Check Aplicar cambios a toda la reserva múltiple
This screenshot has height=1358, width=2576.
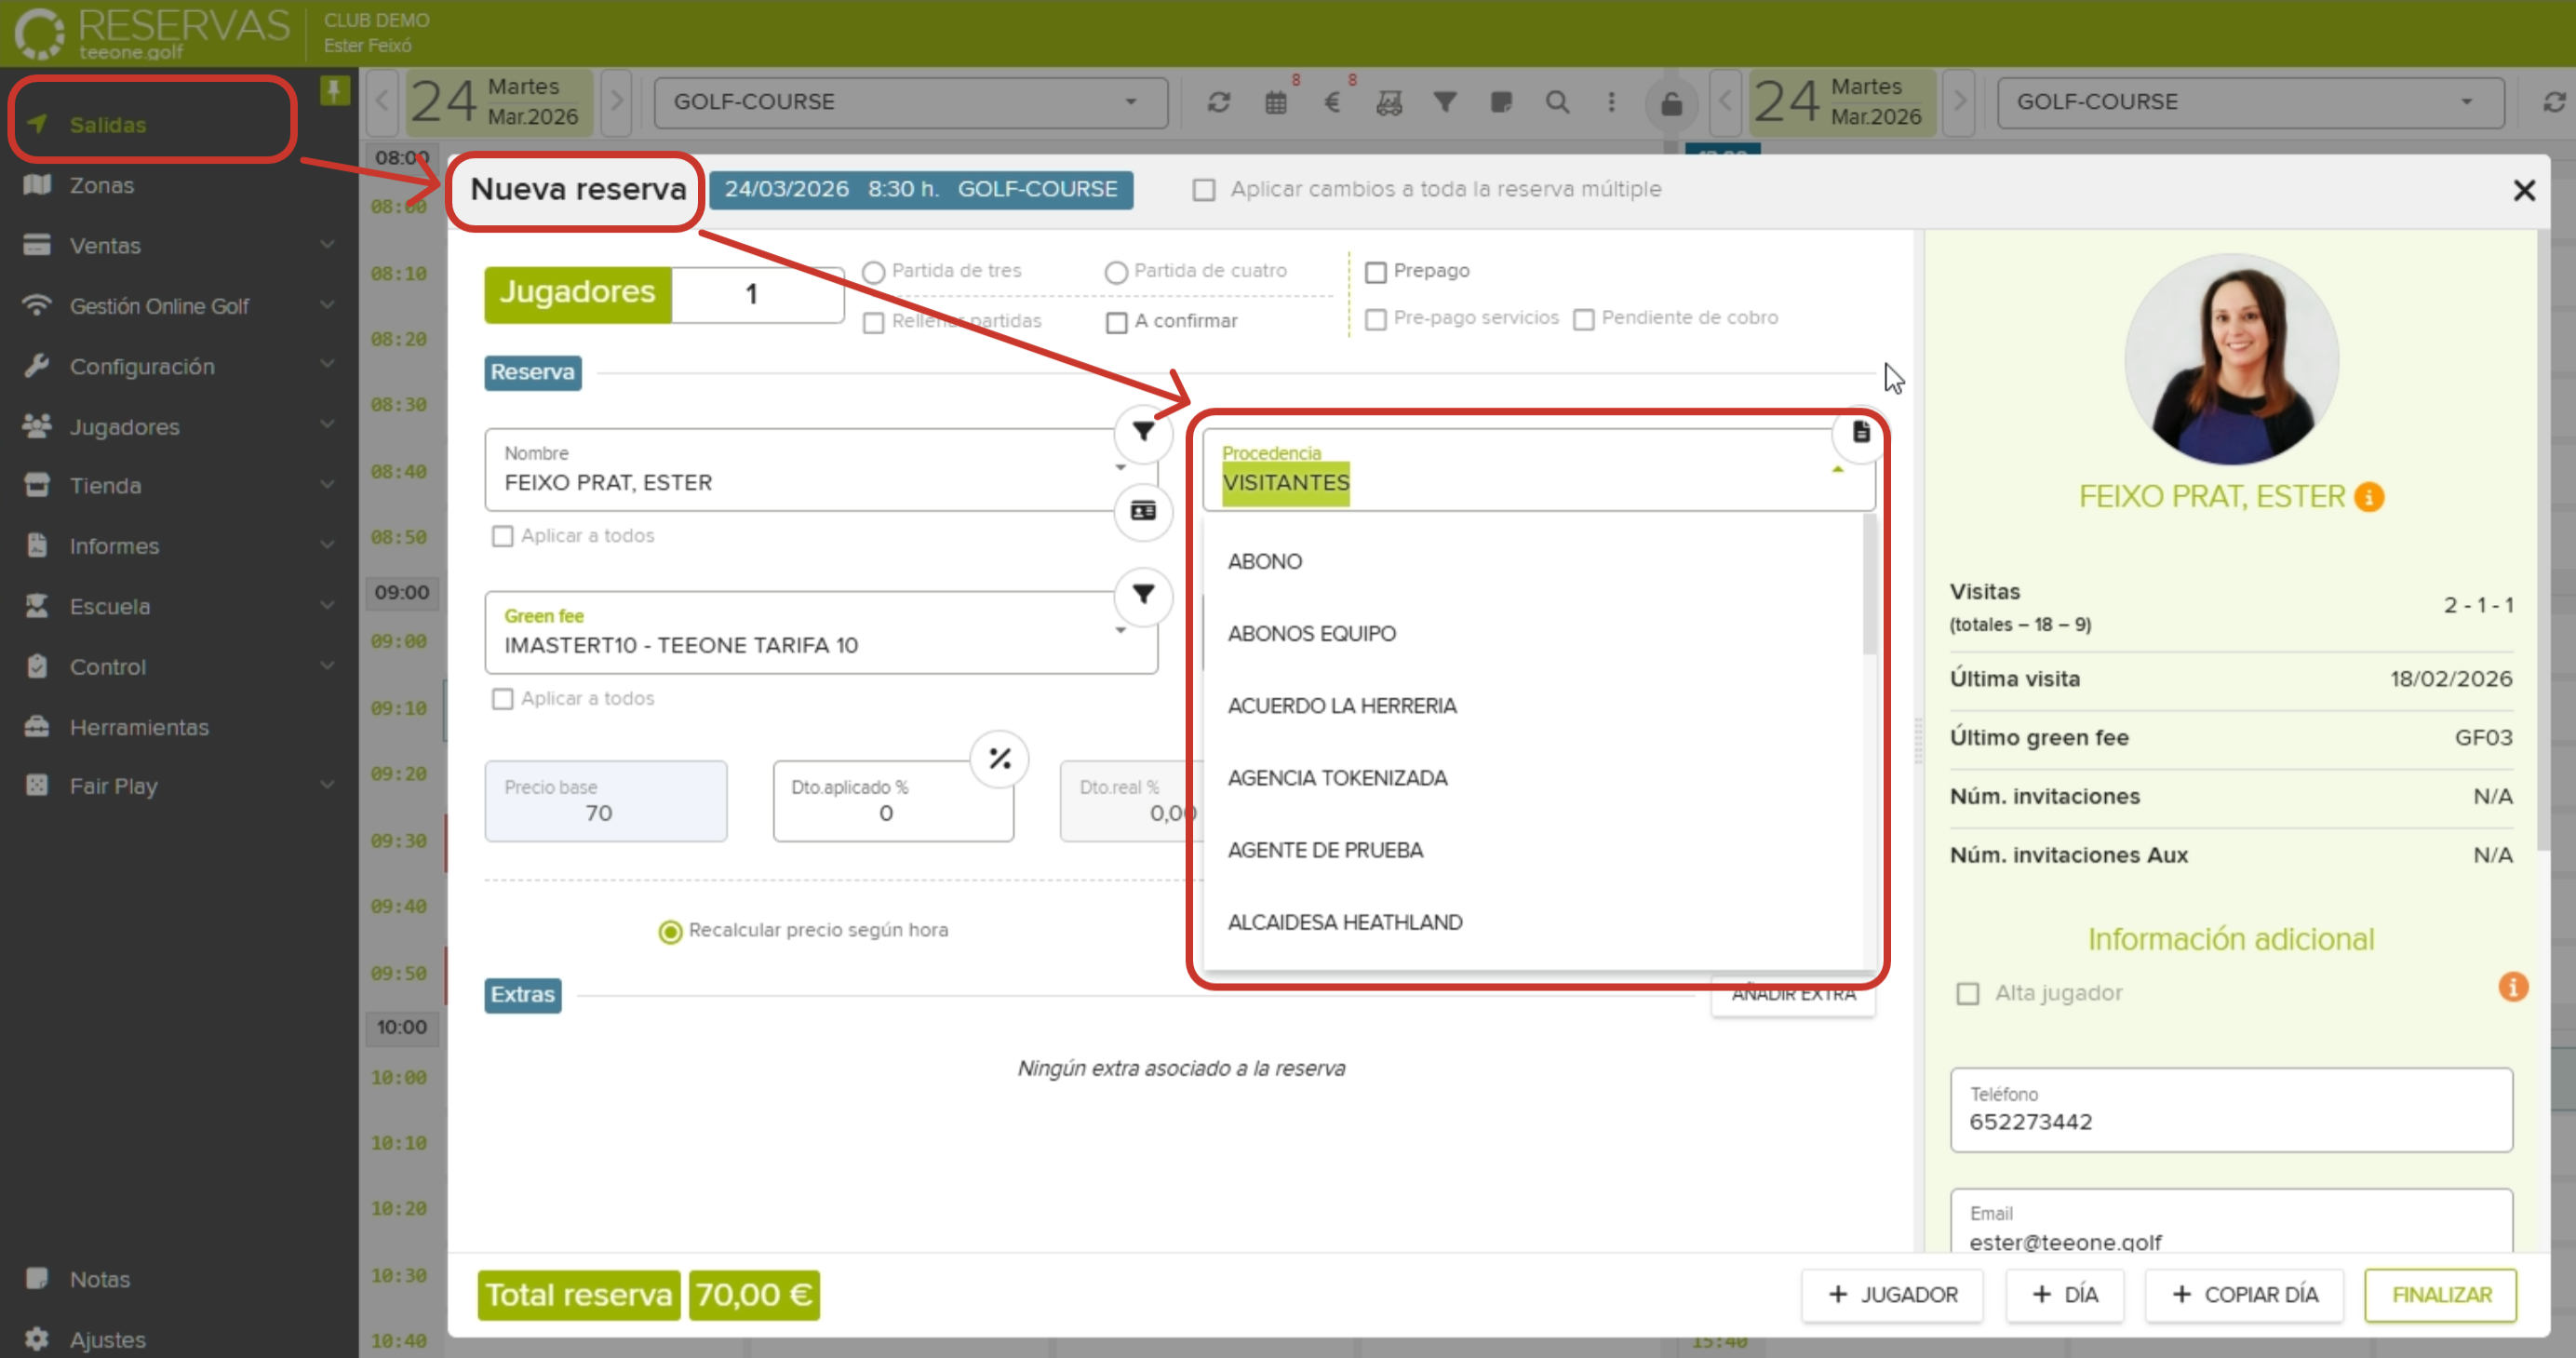(x=1204, y=190)
